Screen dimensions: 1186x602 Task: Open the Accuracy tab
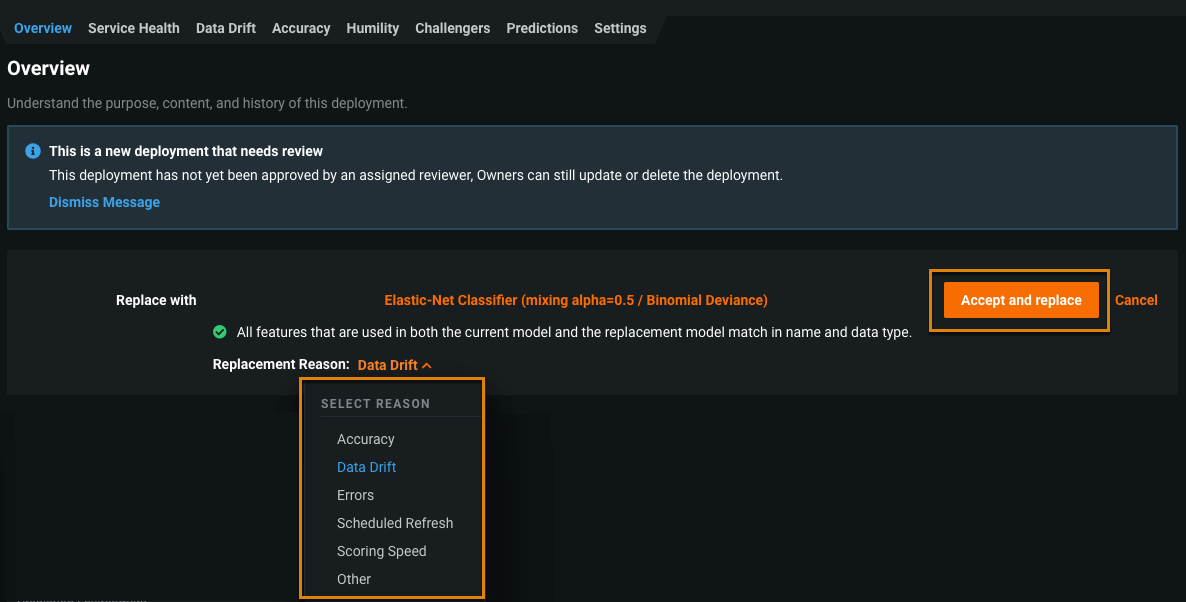[301, 28]
